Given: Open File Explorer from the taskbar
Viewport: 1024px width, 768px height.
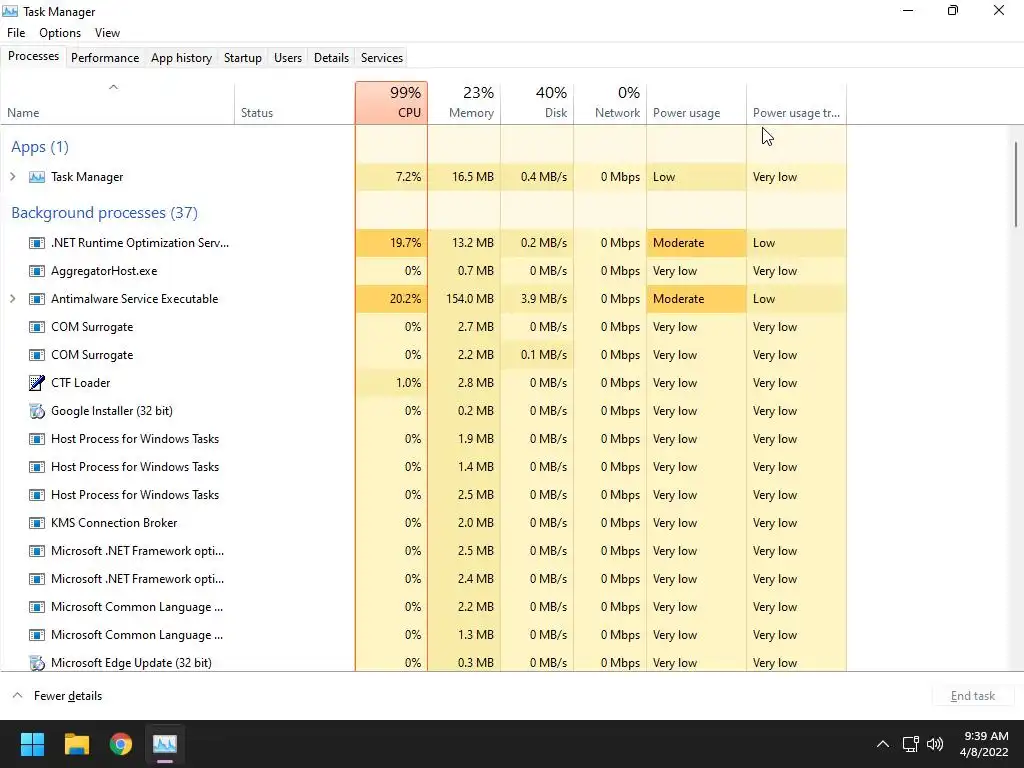Looking at the screenshot, I should 76,744.
